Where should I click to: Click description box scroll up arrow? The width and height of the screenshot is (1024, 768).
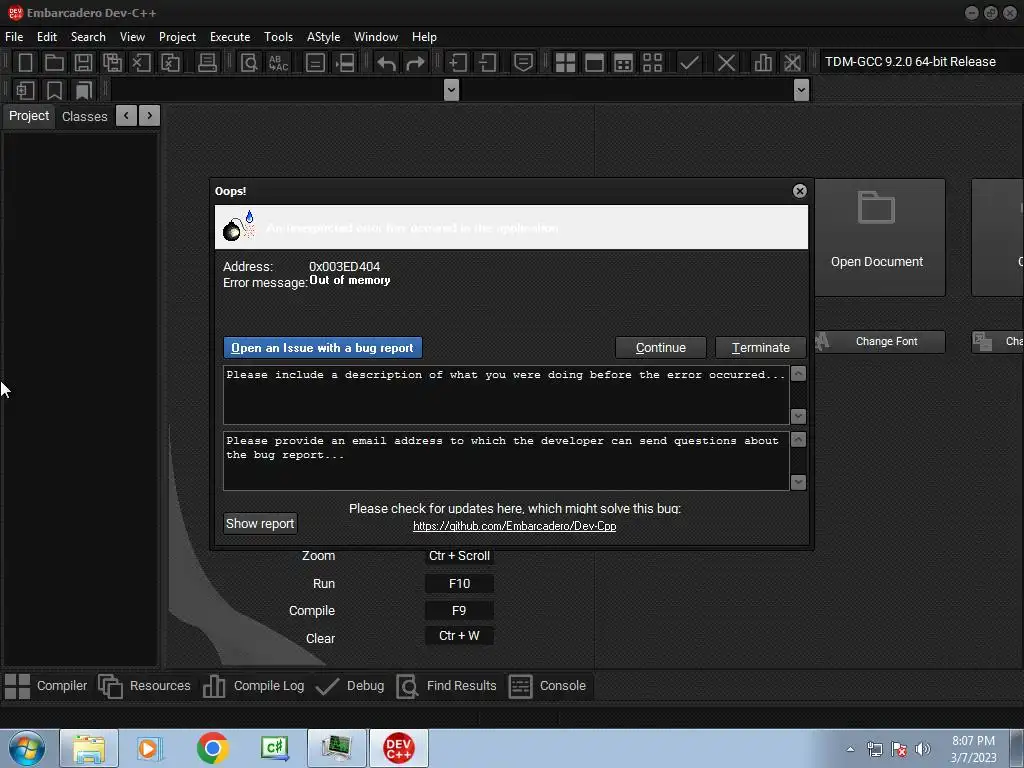798,374
